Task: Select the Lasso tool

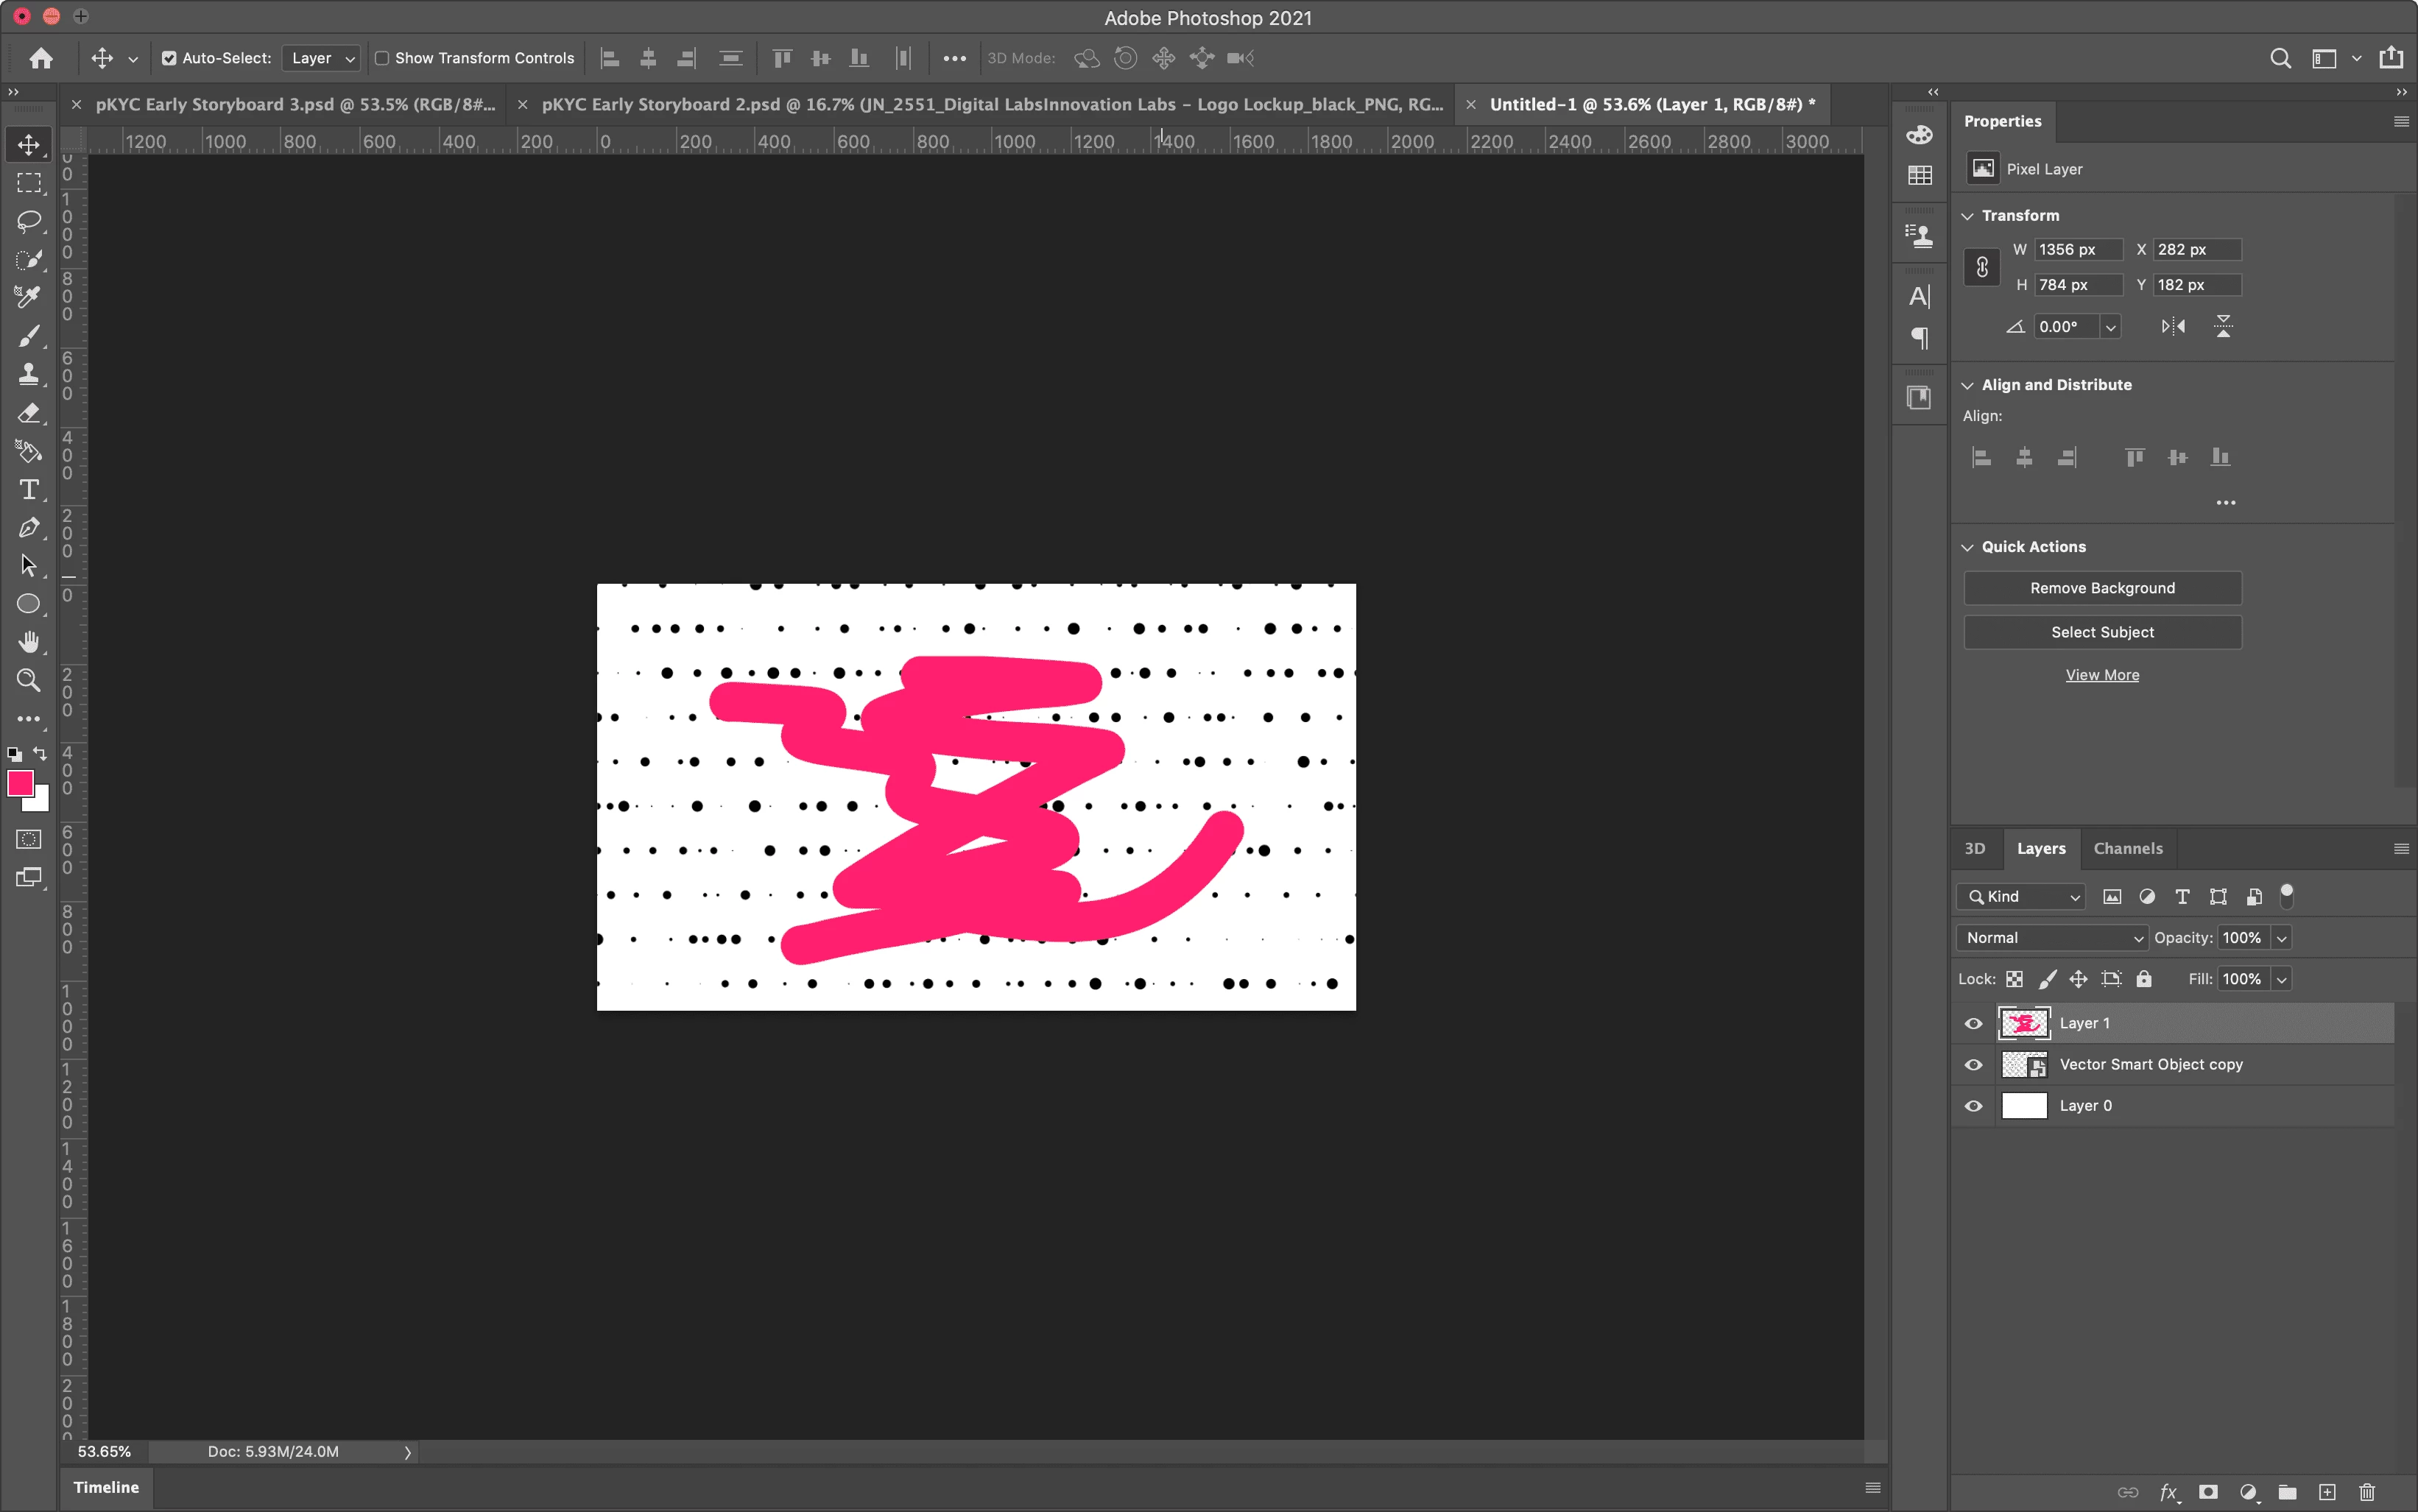Action: (29, 221)
